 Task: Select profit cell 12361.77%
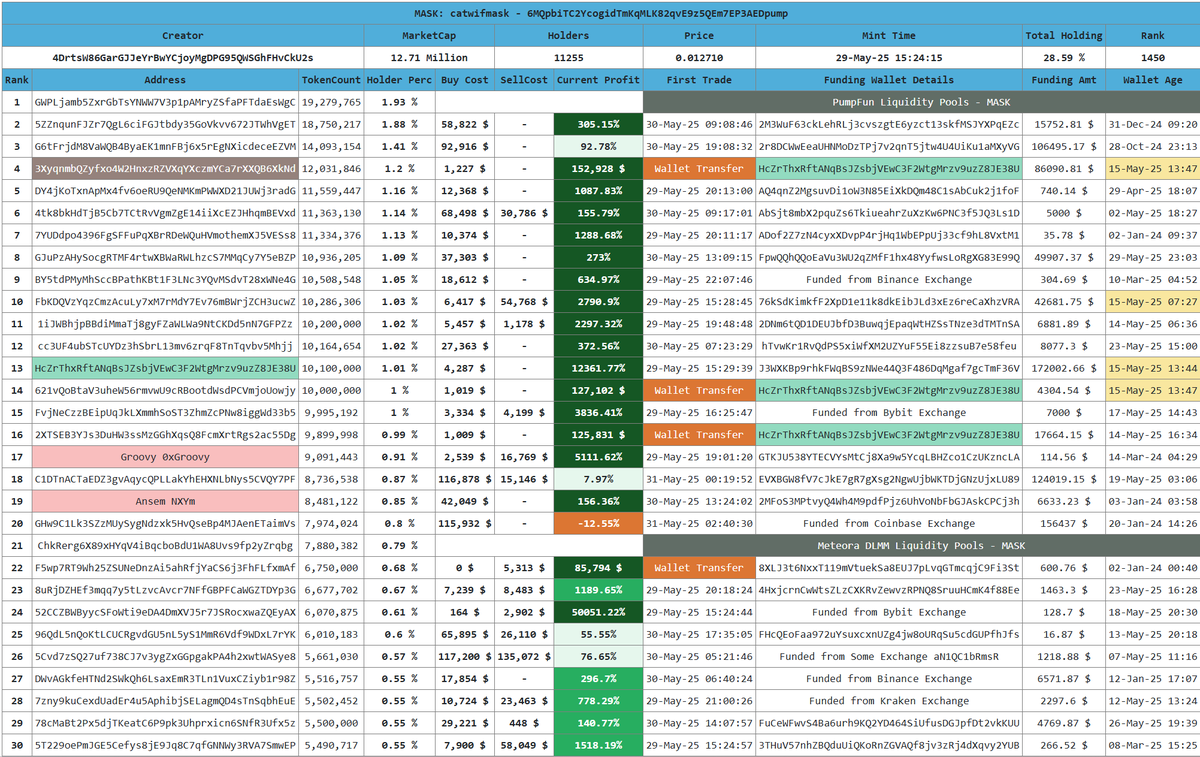point(597,368)
